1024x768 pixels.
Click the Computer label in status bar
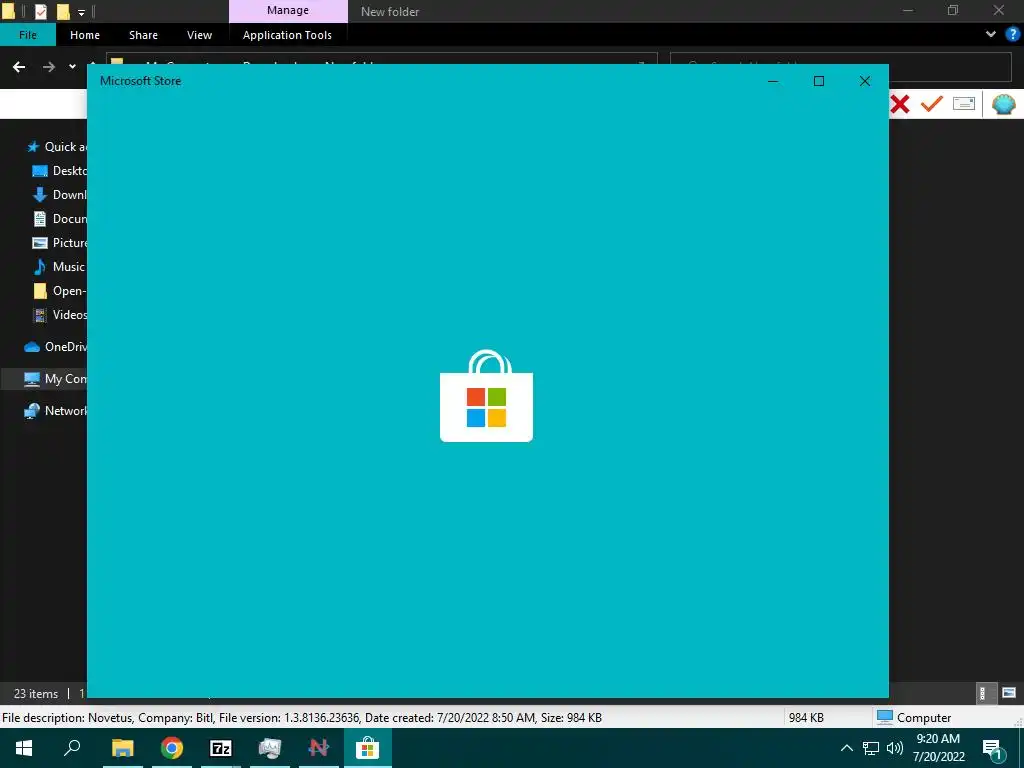(923, 717)
